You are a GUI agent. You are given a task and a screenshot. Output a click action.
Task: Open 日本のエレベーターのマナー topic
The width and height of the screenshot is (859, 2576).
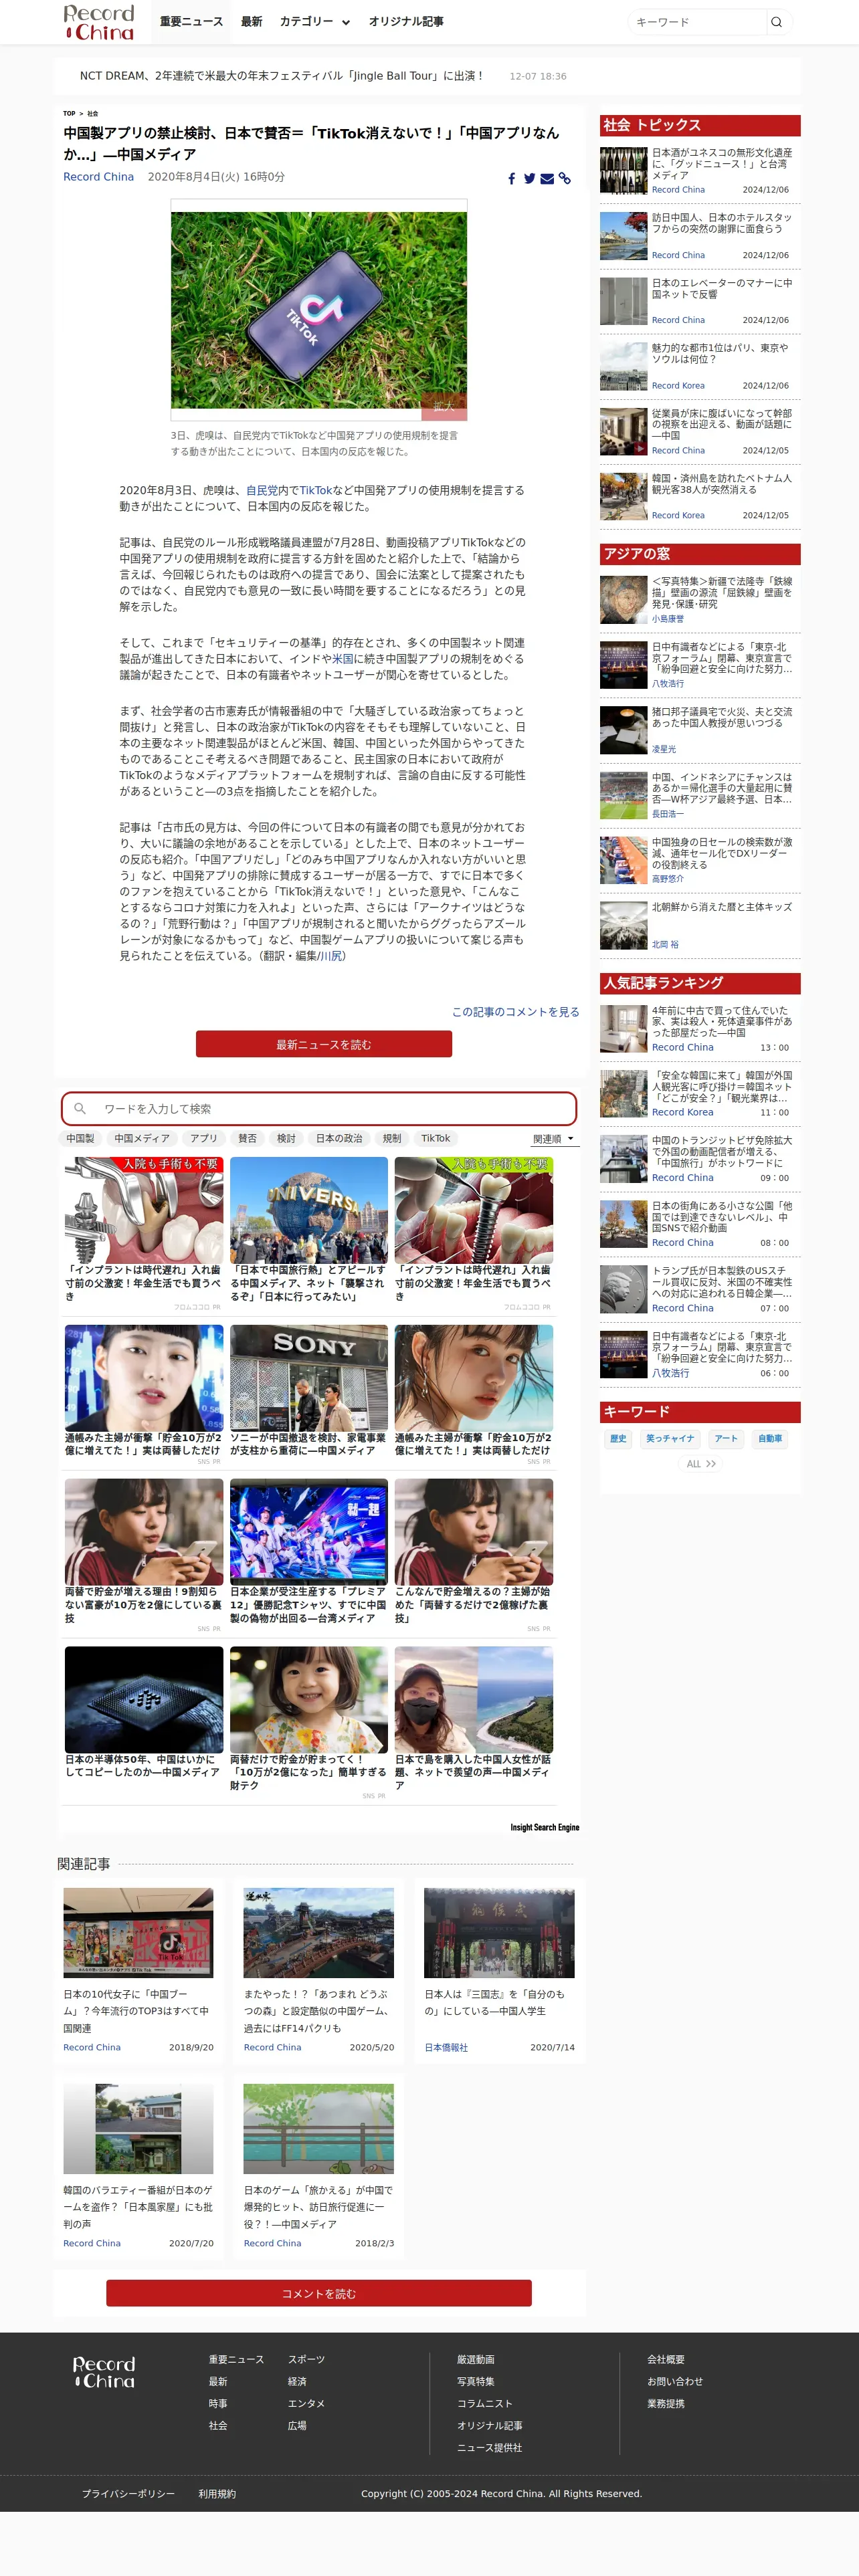click(722, 288)
